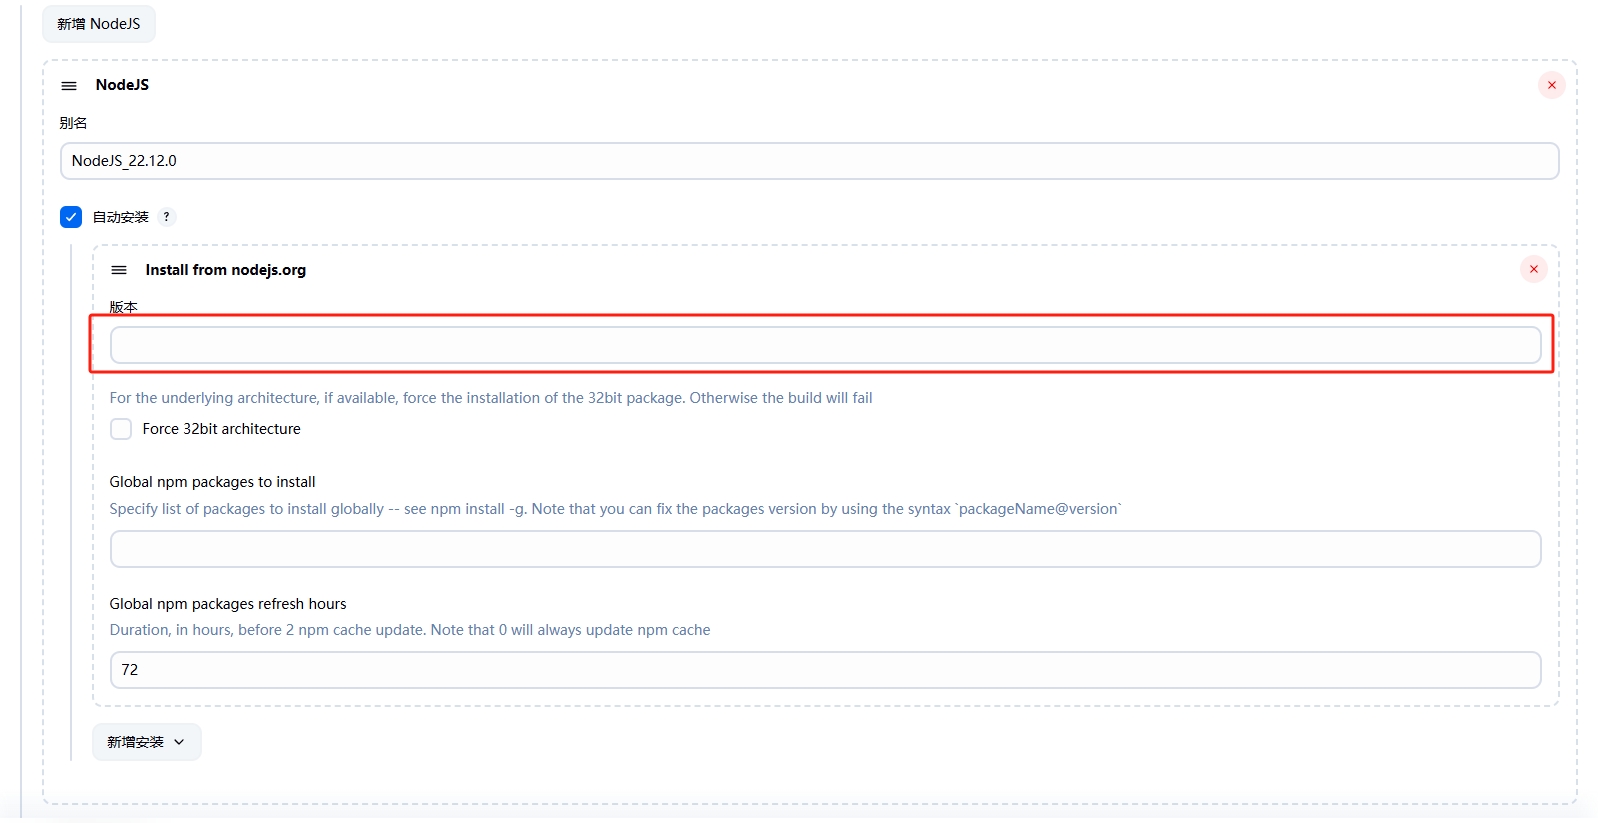Viewport: 1598px width, 823px height.
Task: Open the help tooltip beside 自动安装
Action: [x=166, y=217]
